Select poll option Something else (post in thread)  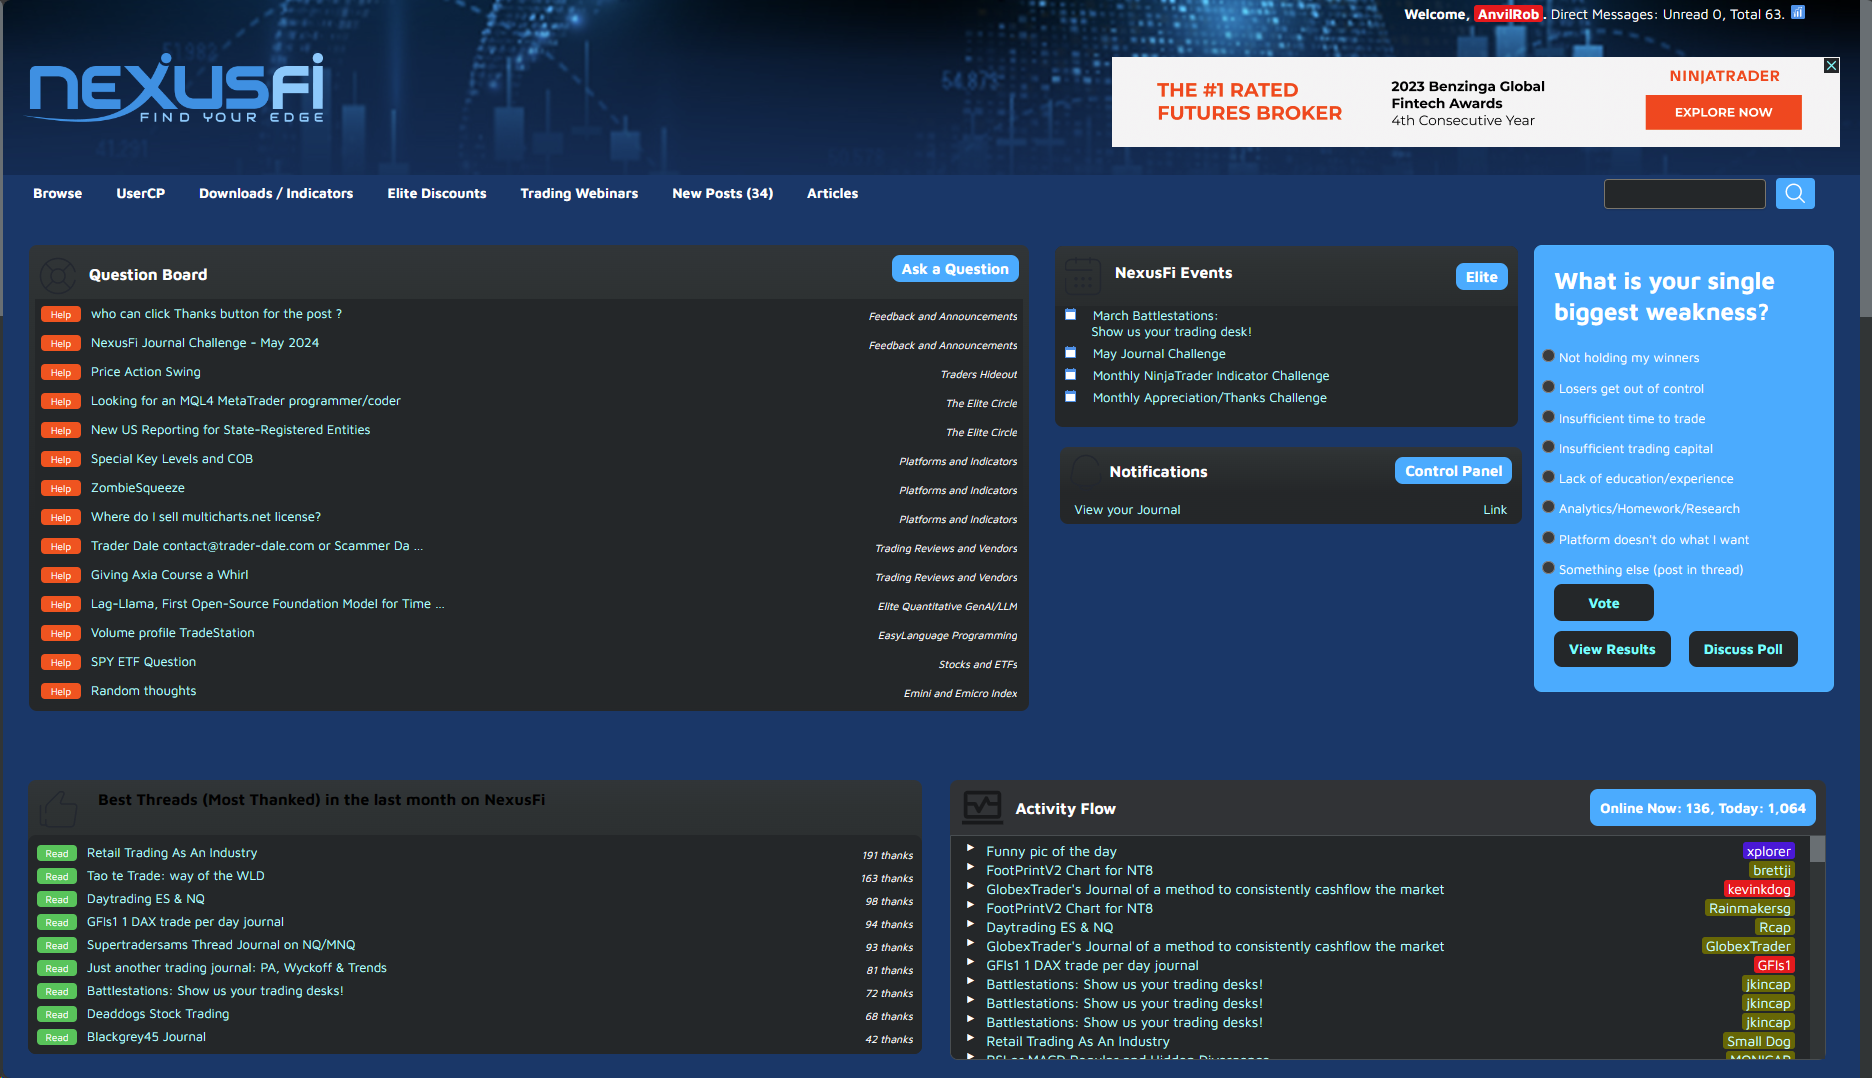pyautogui.click(x=1548, y=568)
